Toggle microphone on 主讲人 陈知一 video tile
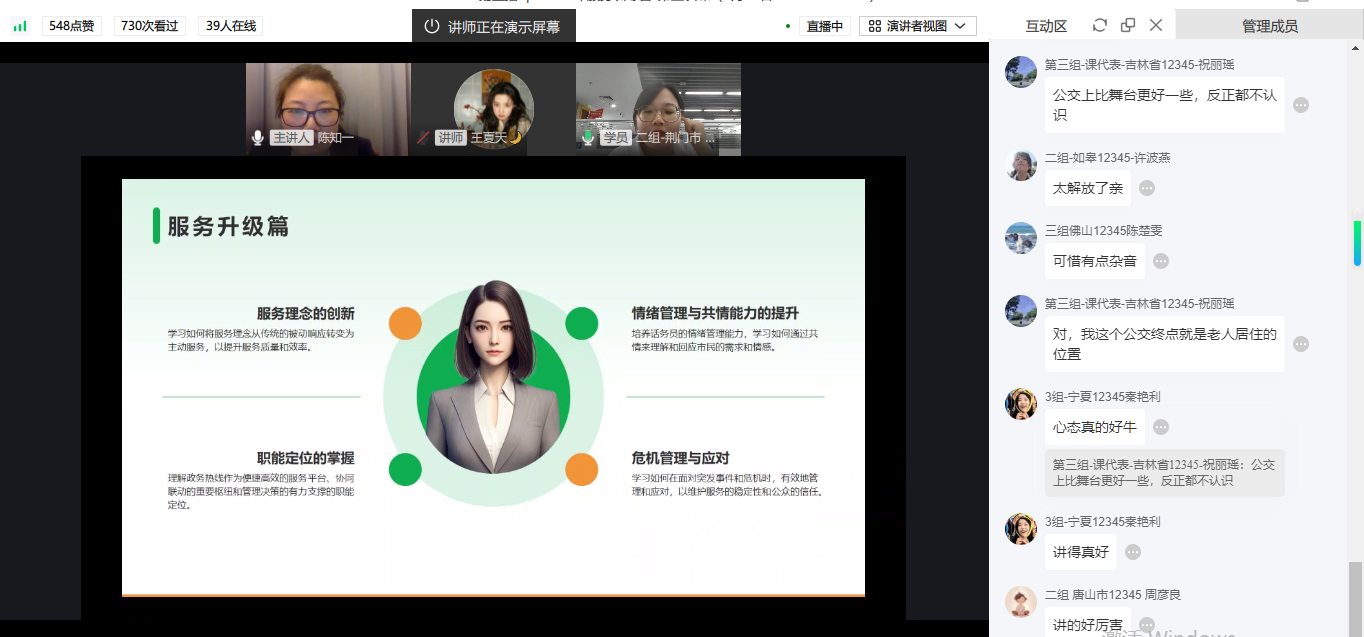Viewport: 1364px width, 637px height. pos(258,138)
